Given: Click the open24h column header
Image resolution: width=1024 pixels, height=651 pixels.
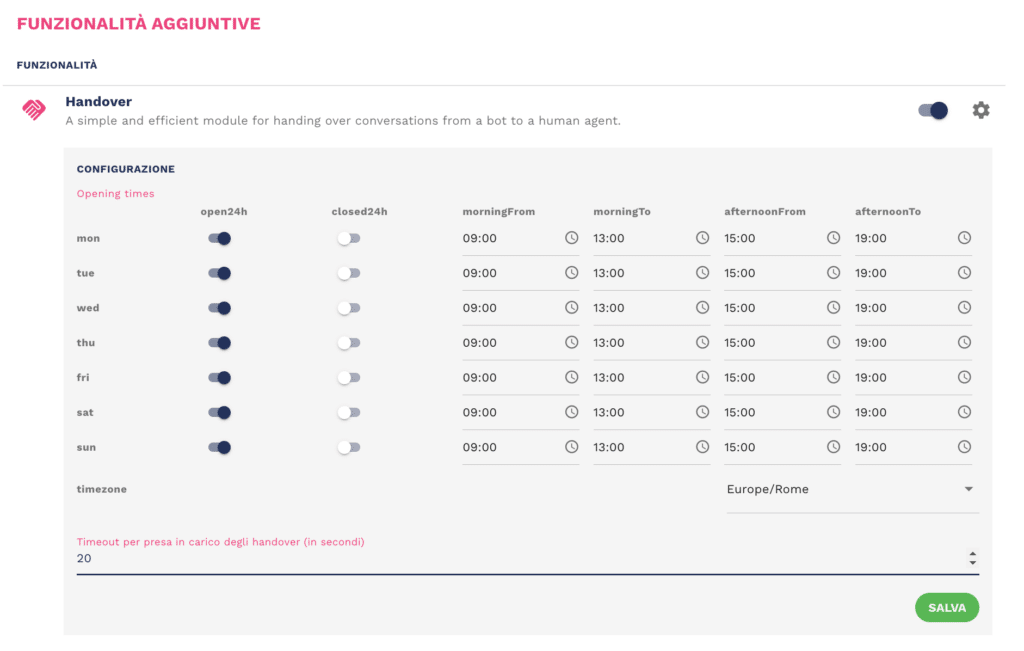Looking at the screenshot, I should coord(223,212).
